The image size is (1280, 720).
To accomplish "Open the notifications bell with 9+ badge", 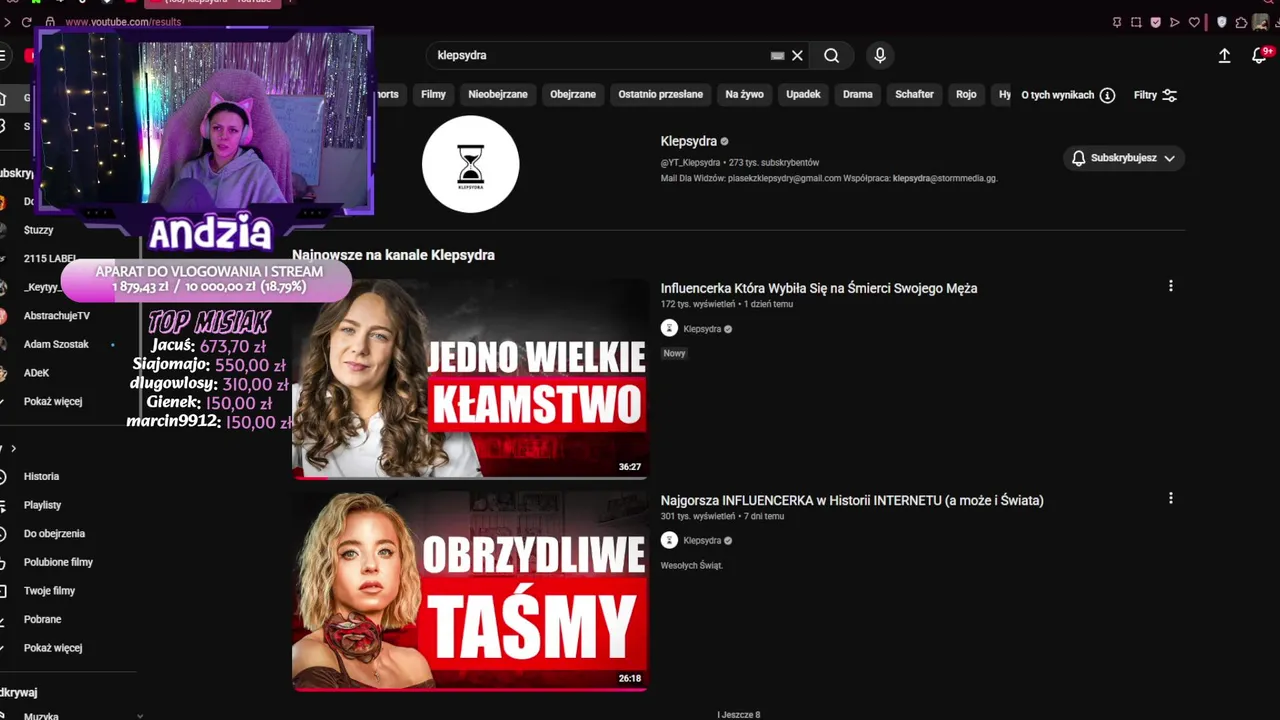I will click(x=1260, y=56).
